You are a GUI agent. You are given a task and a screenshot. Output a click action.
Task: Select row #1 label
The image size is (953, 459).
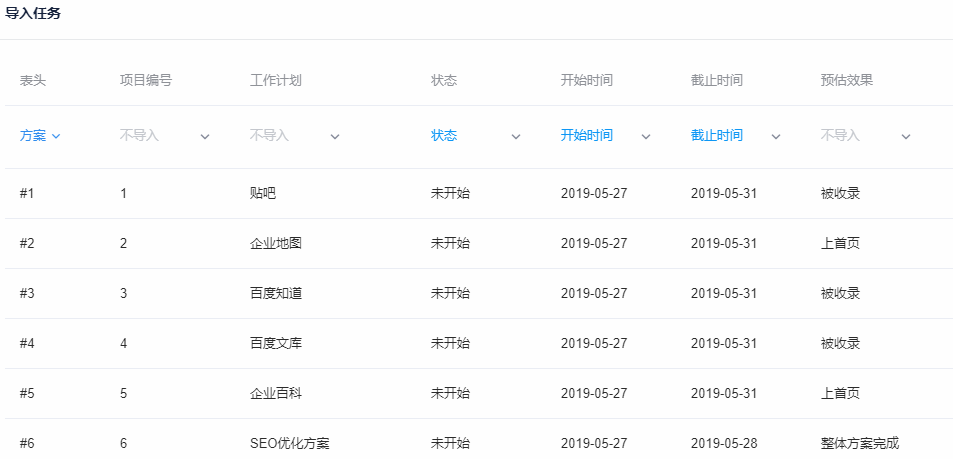pyautogui.click(x=27, y=194)
